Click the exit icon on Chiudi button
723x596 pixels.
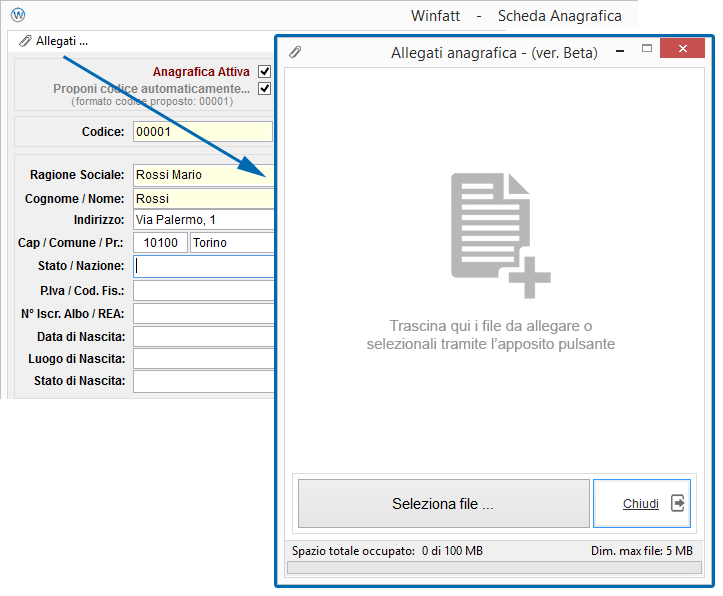click(x=677, y=503)
